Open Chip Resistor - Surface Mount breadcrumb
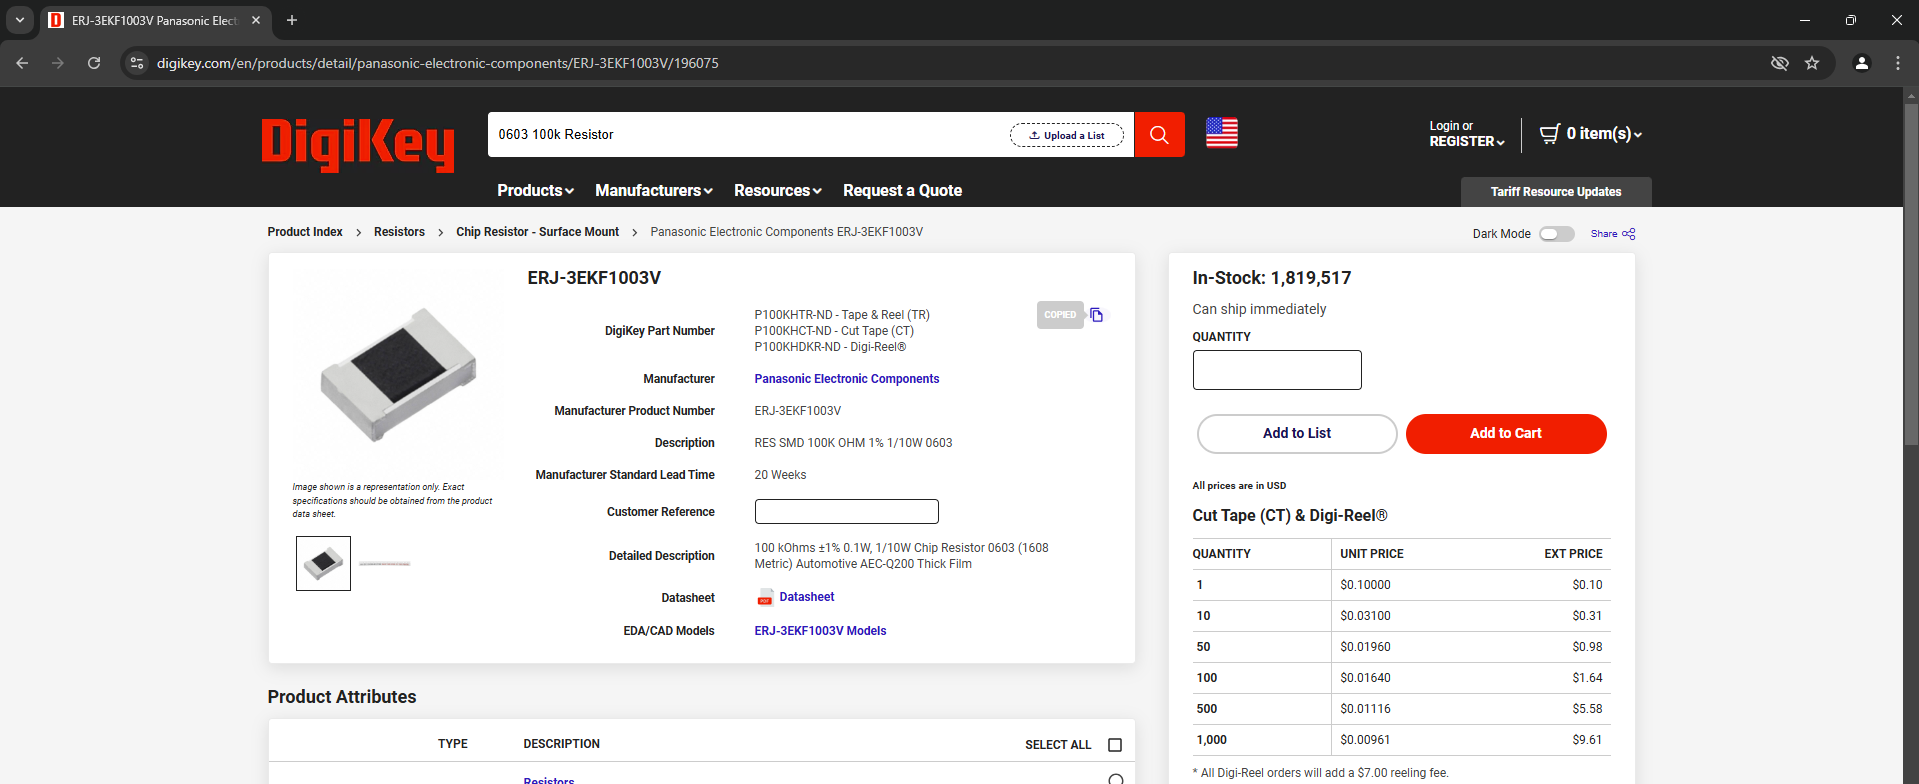Screen dimensions: 1919x784 [537, 232]
